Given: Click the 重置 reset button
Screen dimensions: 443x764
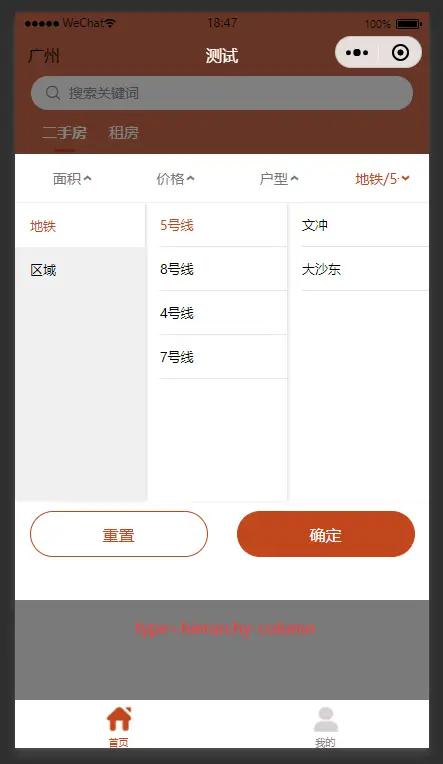Looking at the screenshot, I should click(x=119, y=534).
